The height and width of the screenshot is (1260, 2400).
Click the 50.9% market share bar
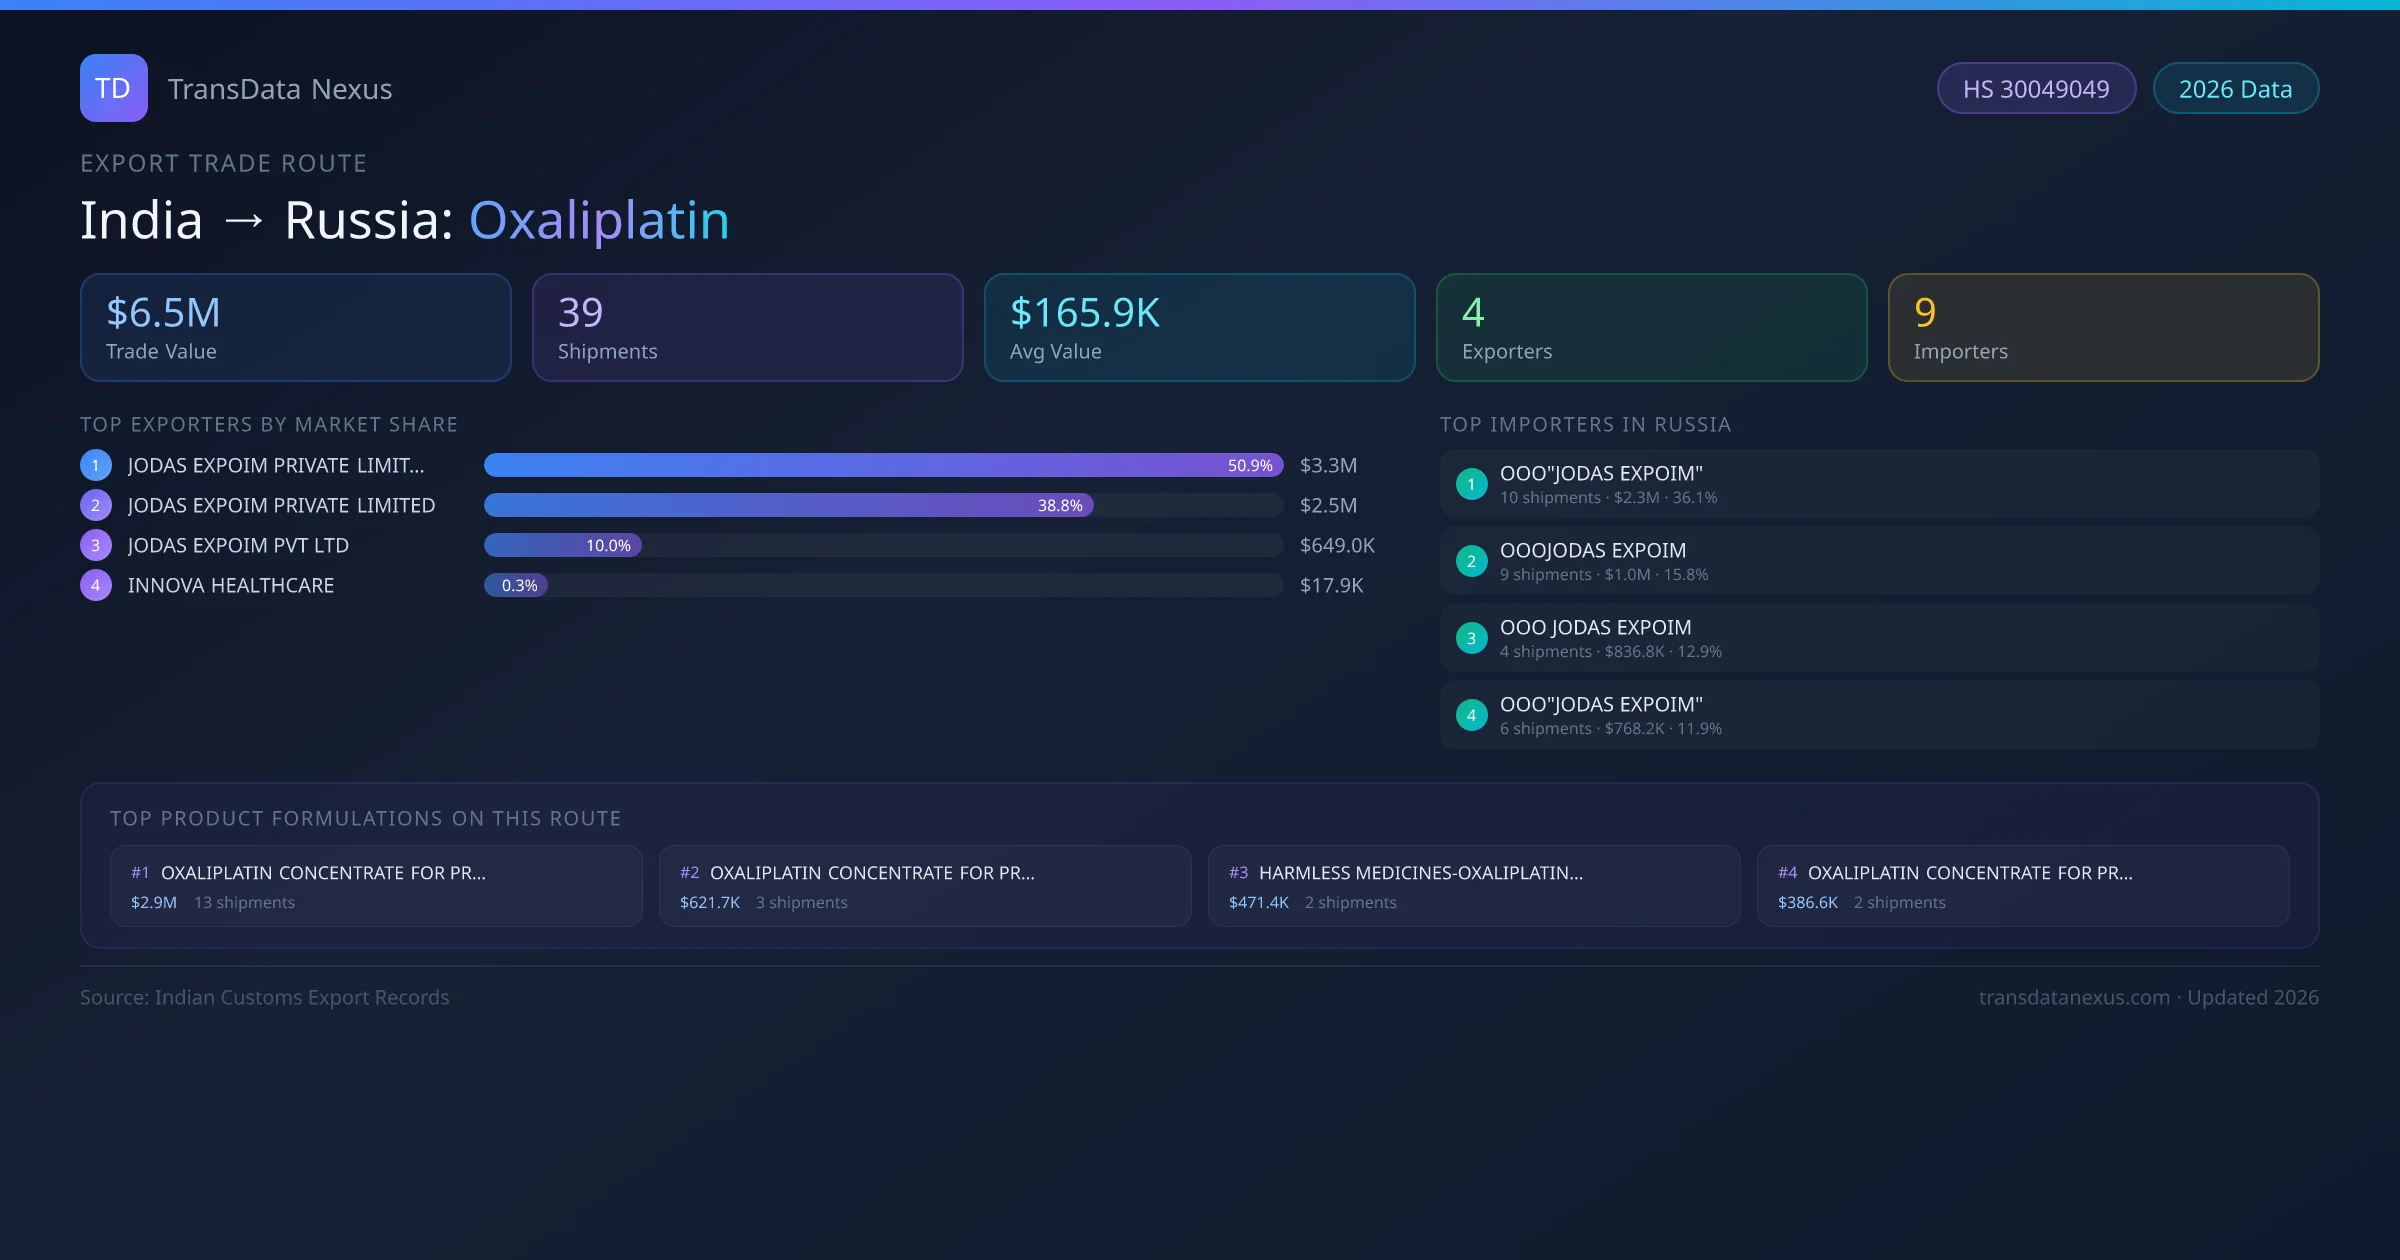883,465
